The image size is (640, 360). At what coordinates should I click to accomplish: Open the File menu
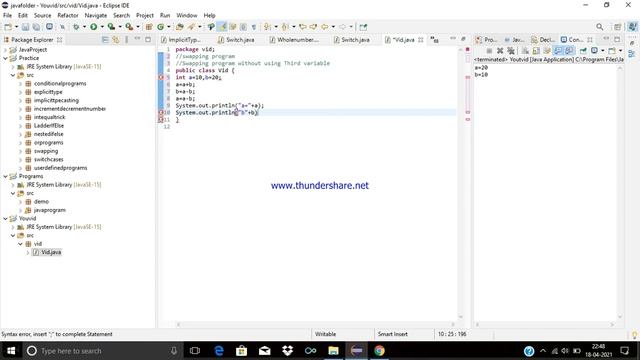pyautogui.click(x=7, y=16)
